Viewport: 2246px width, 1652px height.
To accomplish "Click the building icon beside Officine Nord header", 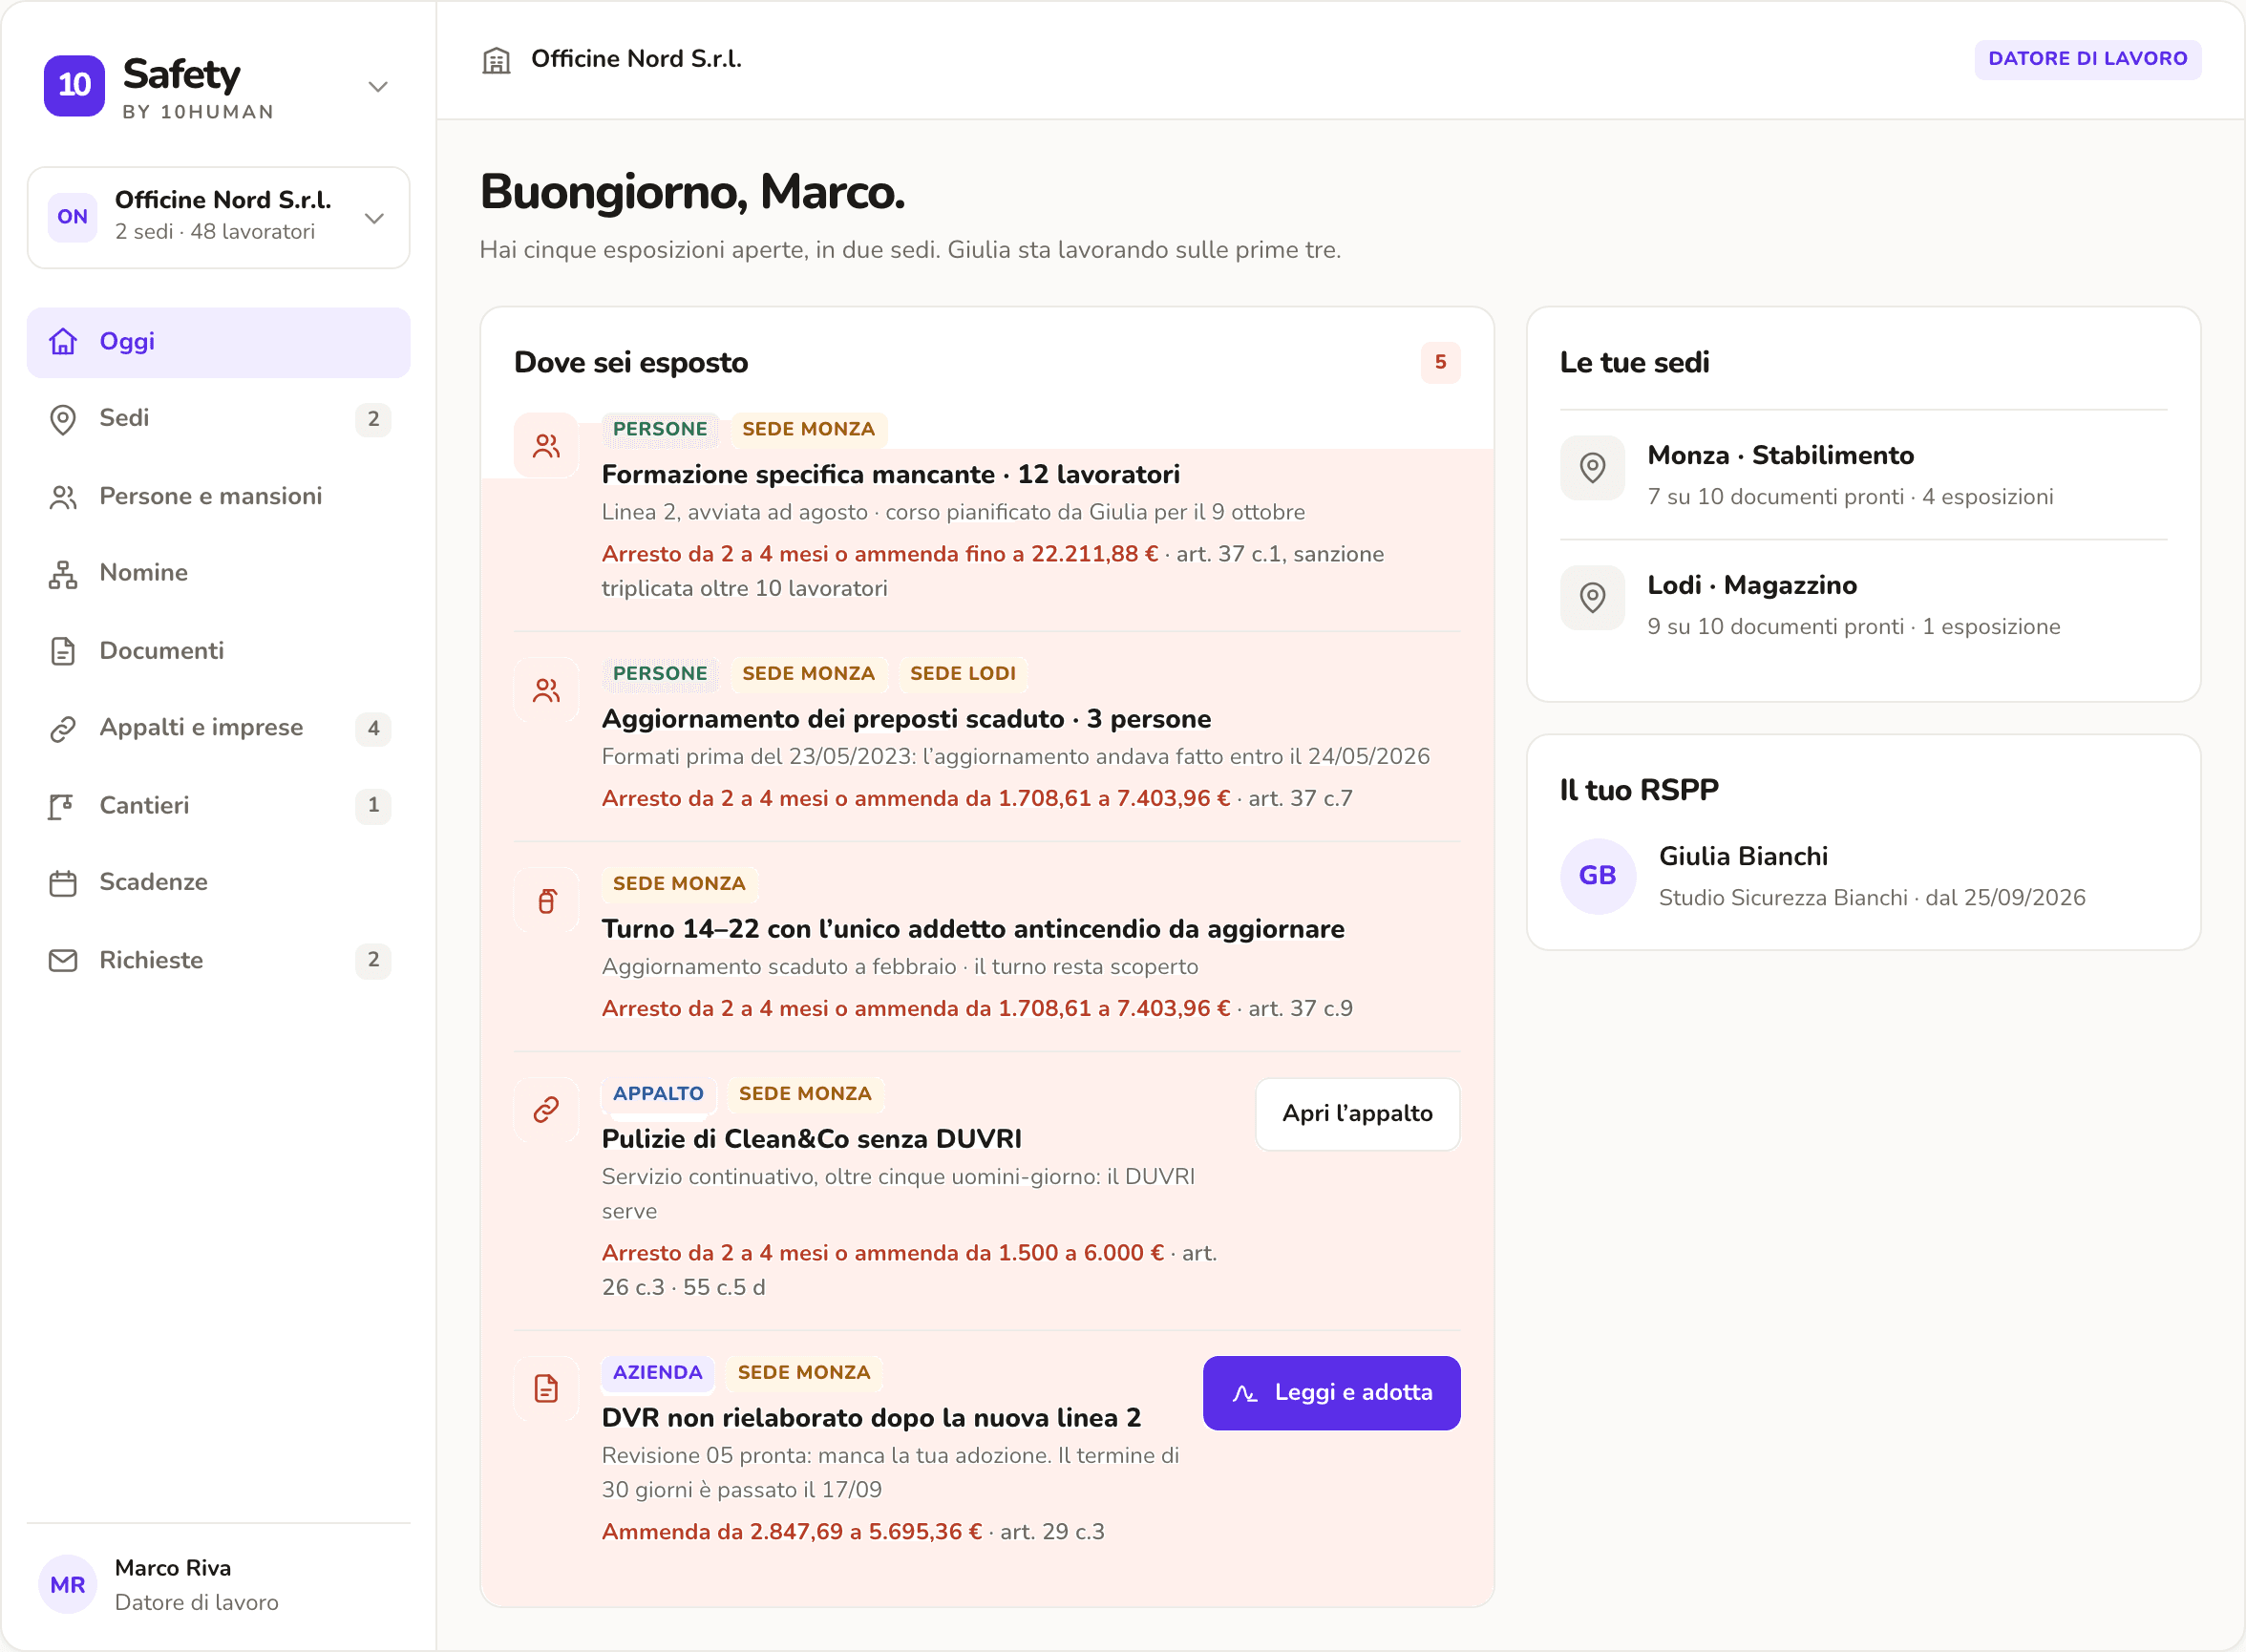I will click(x=496, y=61).
